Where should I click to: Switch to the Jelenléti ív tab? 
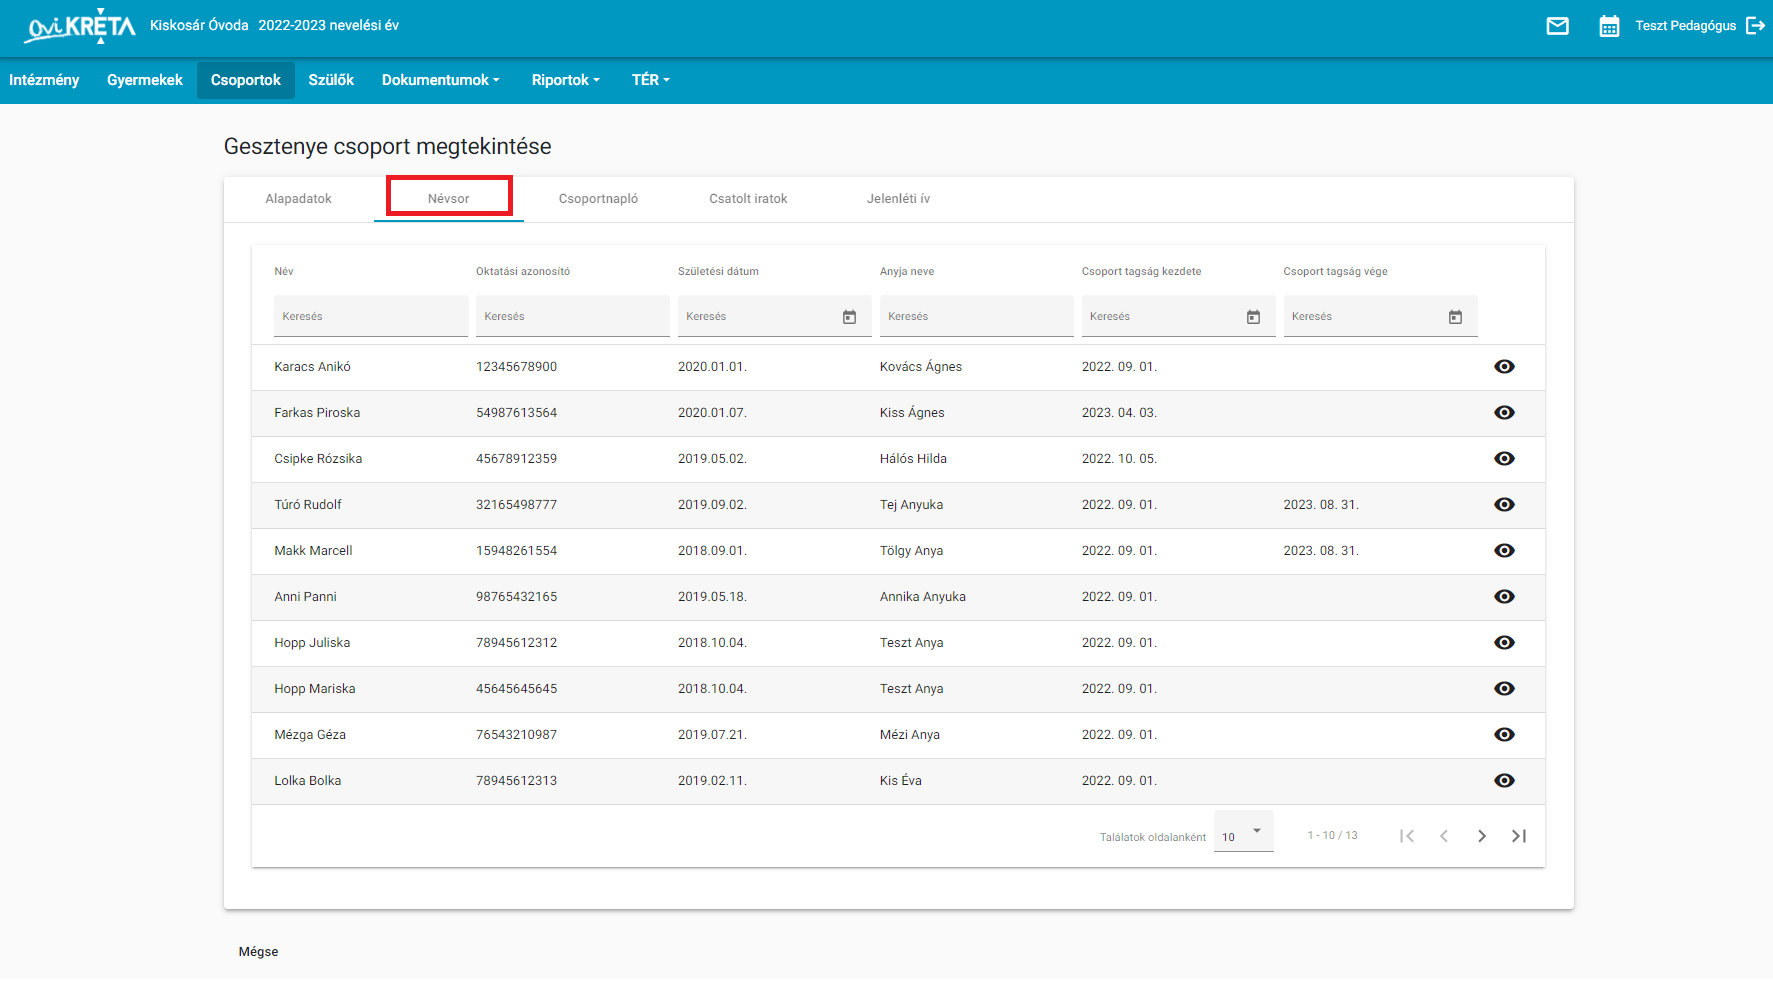coord(898,199)
